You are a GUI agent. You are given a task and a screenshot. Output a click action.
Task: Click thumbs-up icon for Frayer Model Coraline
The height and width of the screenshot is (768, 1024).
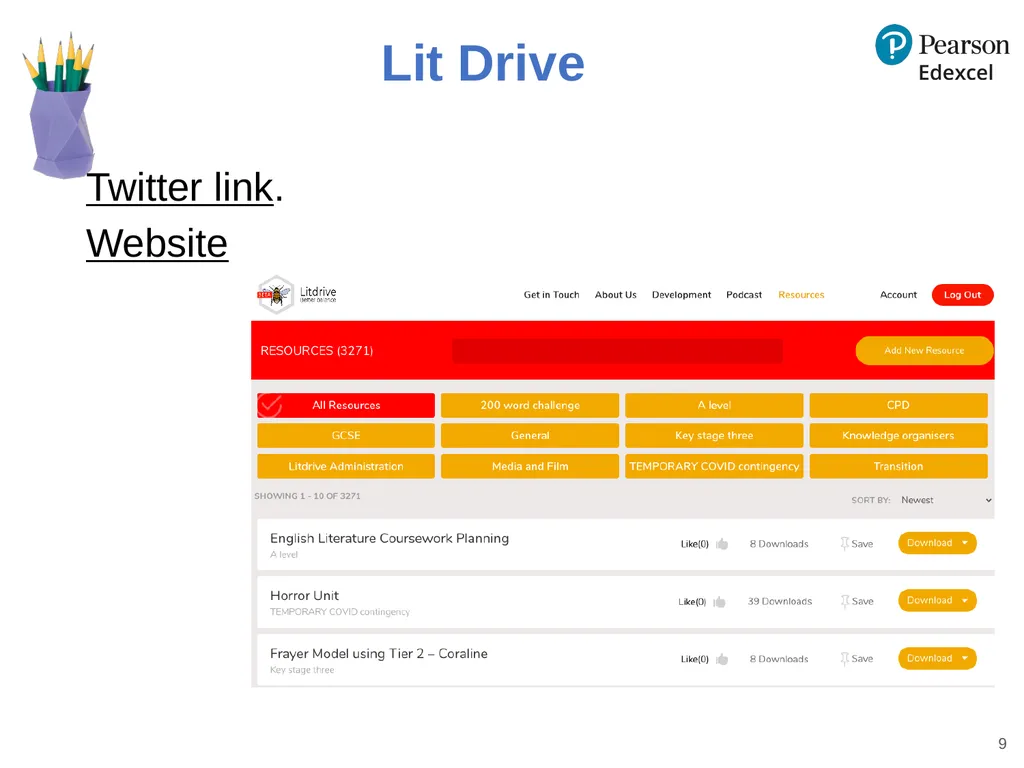point(722,659)
